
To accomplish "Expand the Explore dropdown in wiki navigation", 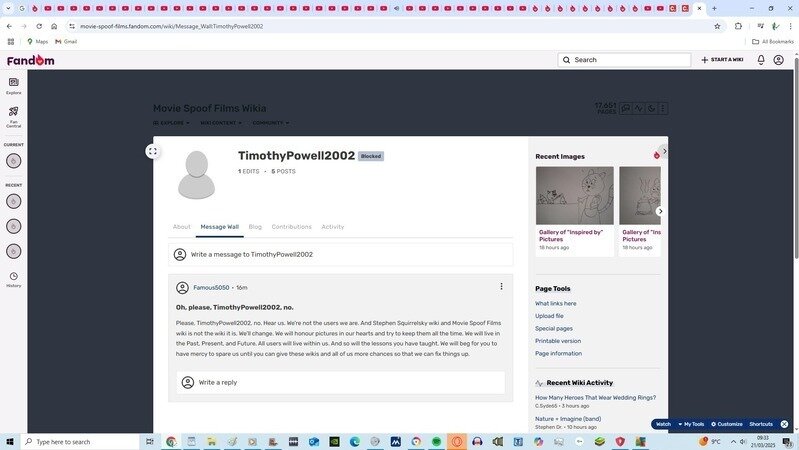I will pyautogui.click(x=172, y=123).
